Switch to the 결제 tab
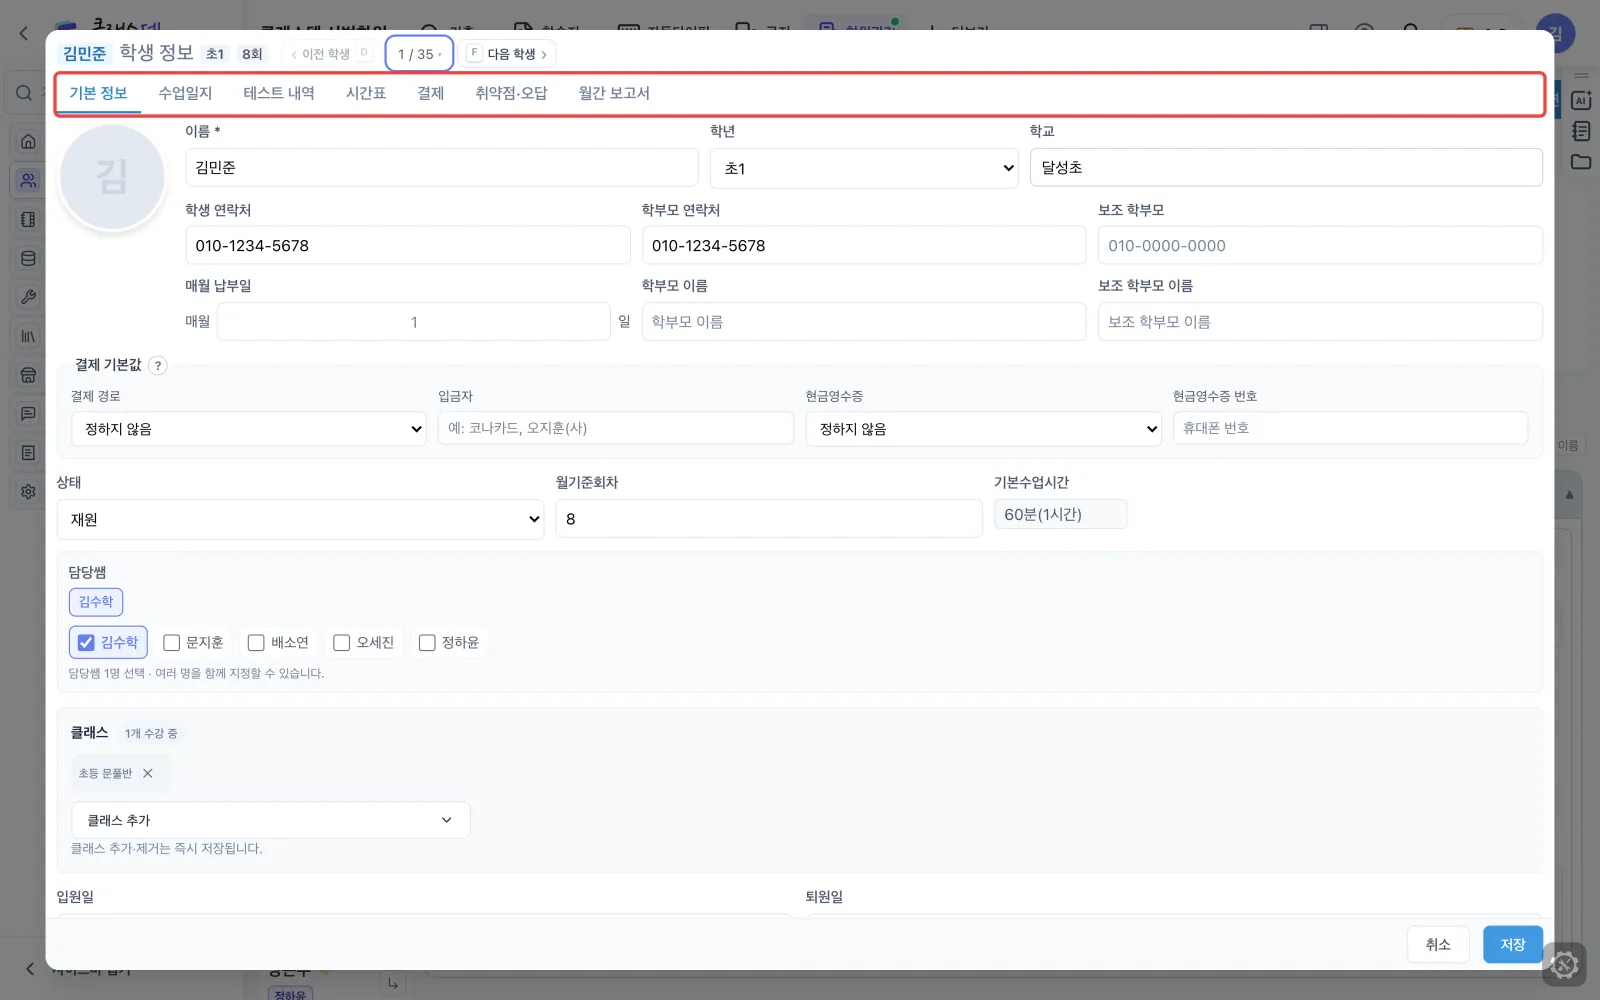1600x1000 pixels. 430,93
